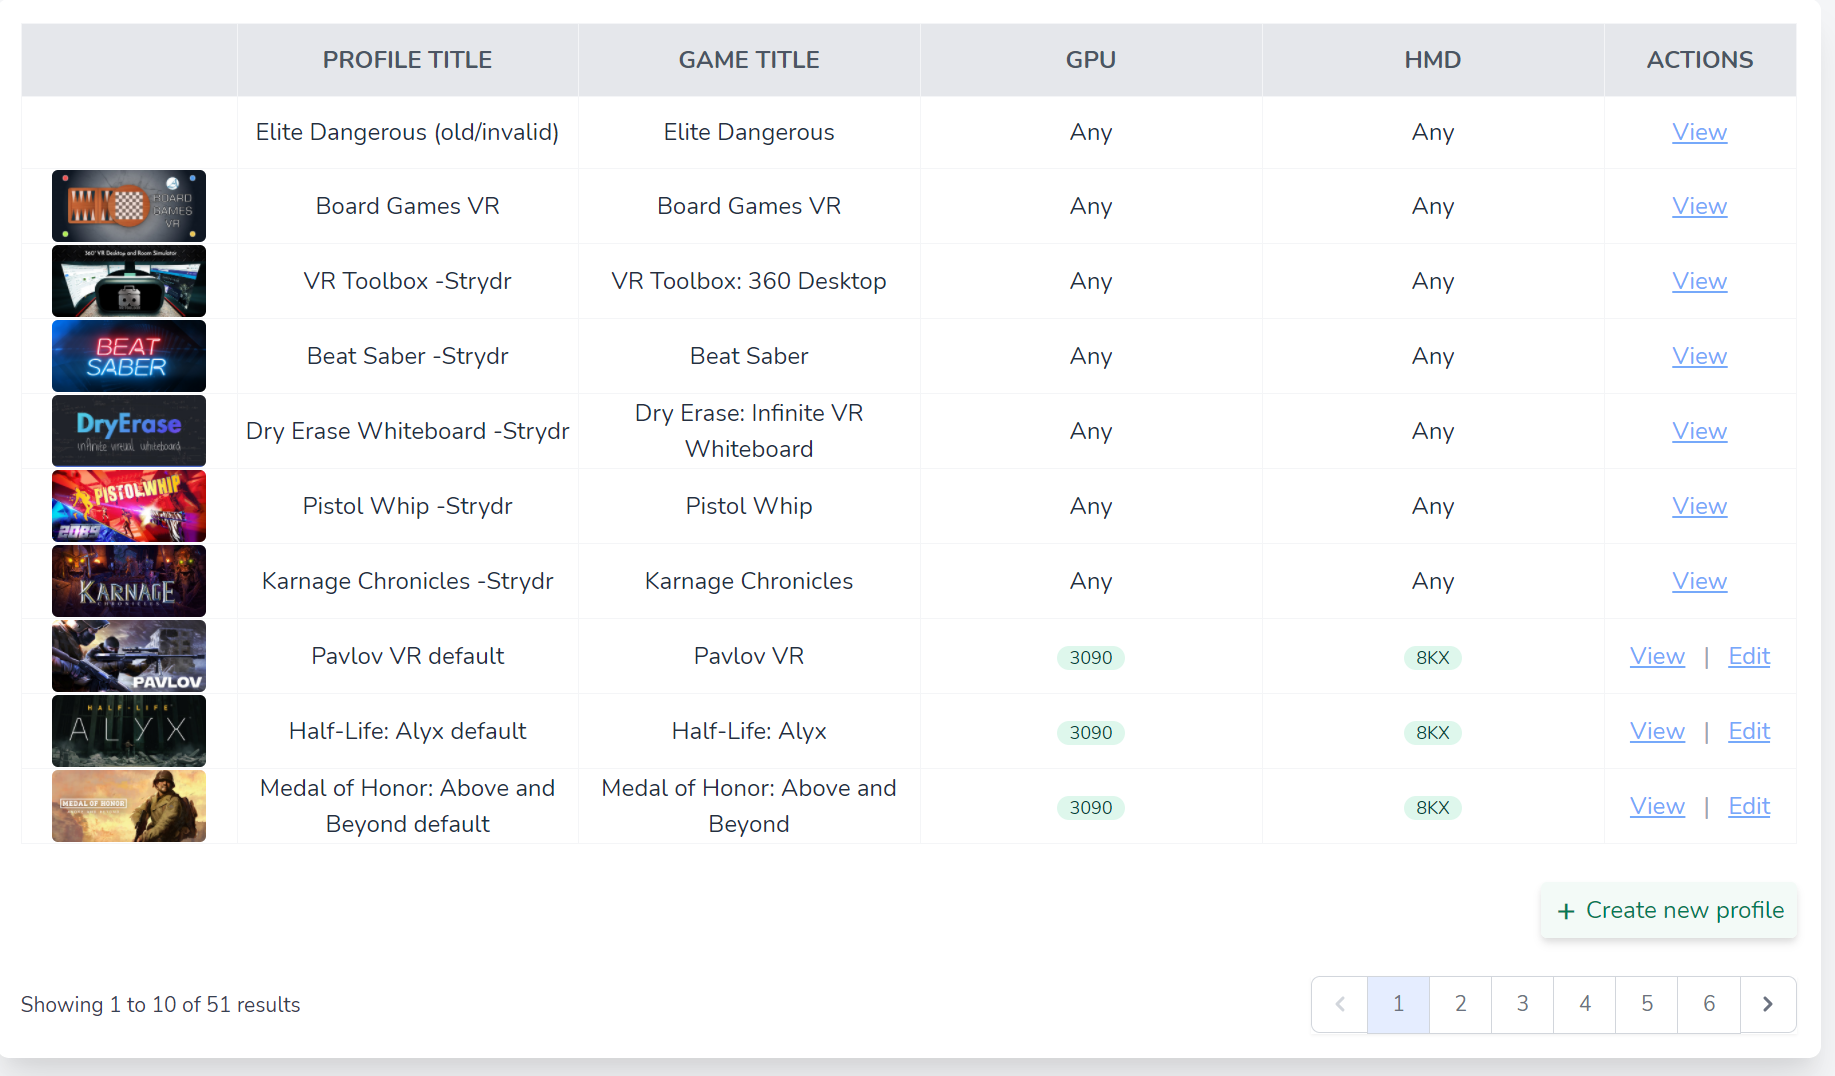The image size is (1835, 1076).
Task: Click the 8KX badge in Medal of Honor row
Action: coord(1433,807)
